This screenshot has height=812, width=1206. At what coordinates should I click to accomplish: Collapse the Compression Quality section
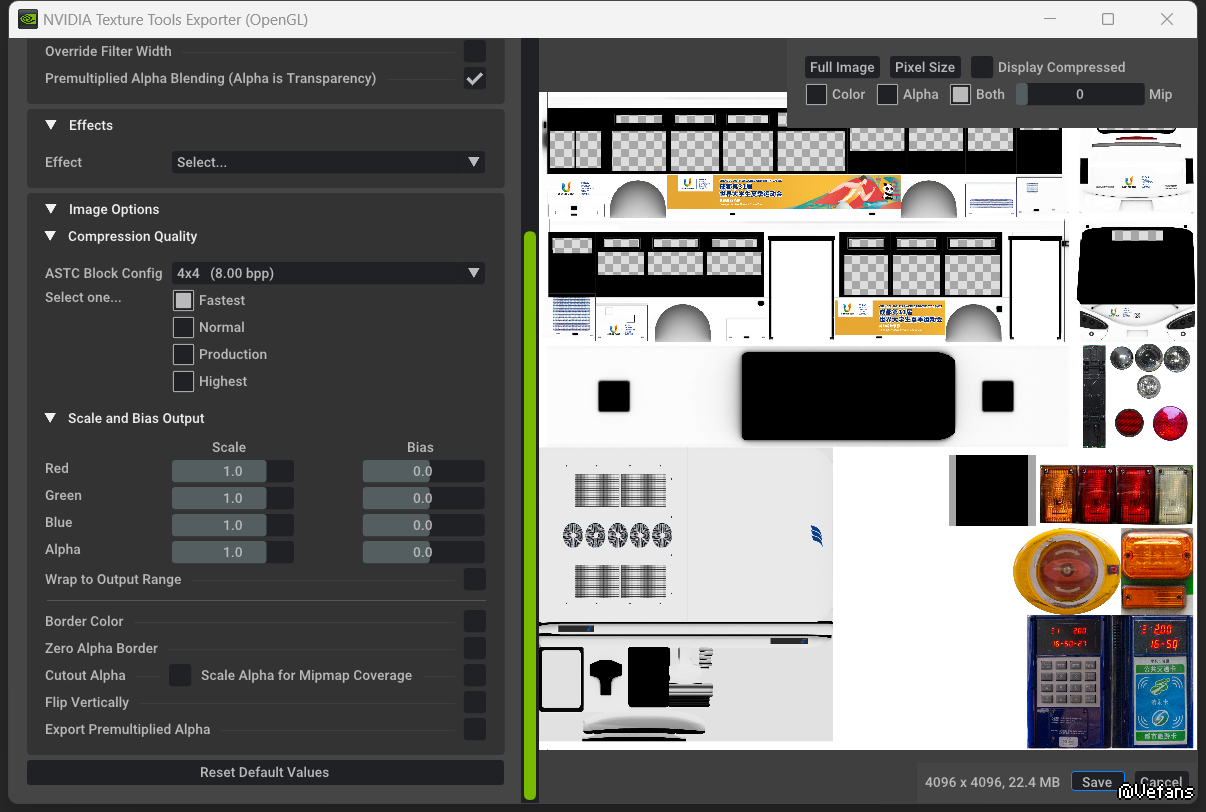(x=51, y=236)
